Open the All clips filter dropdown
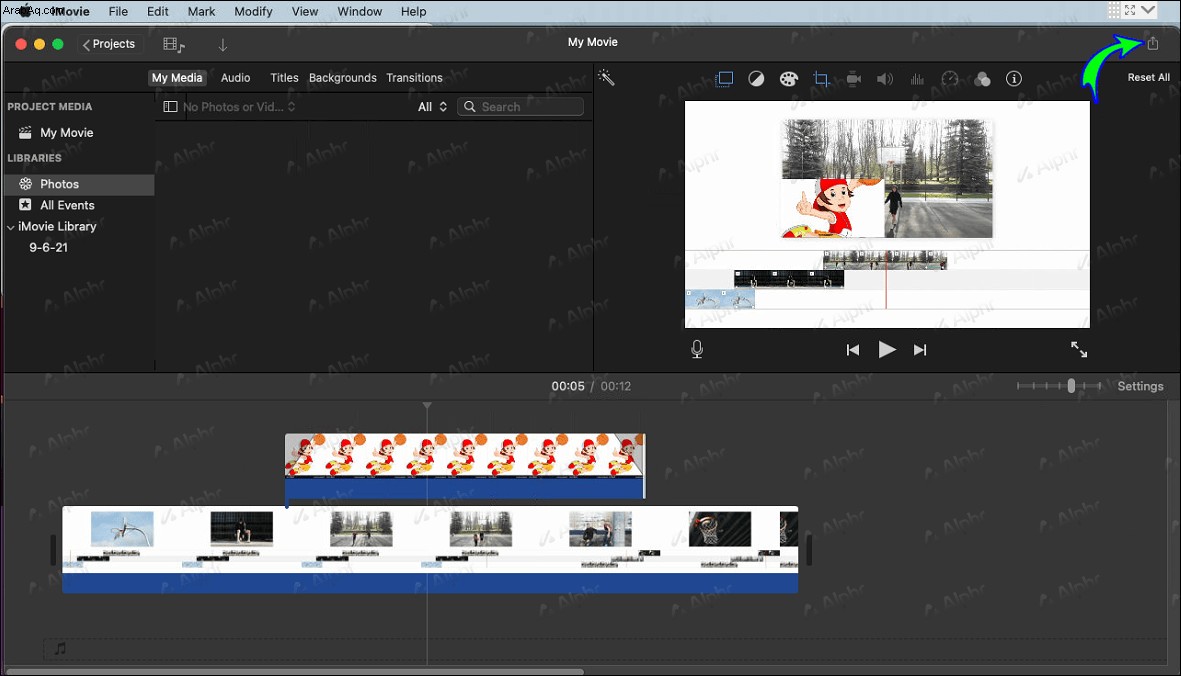Screen dimensions: 1181x676 [432, 107]
